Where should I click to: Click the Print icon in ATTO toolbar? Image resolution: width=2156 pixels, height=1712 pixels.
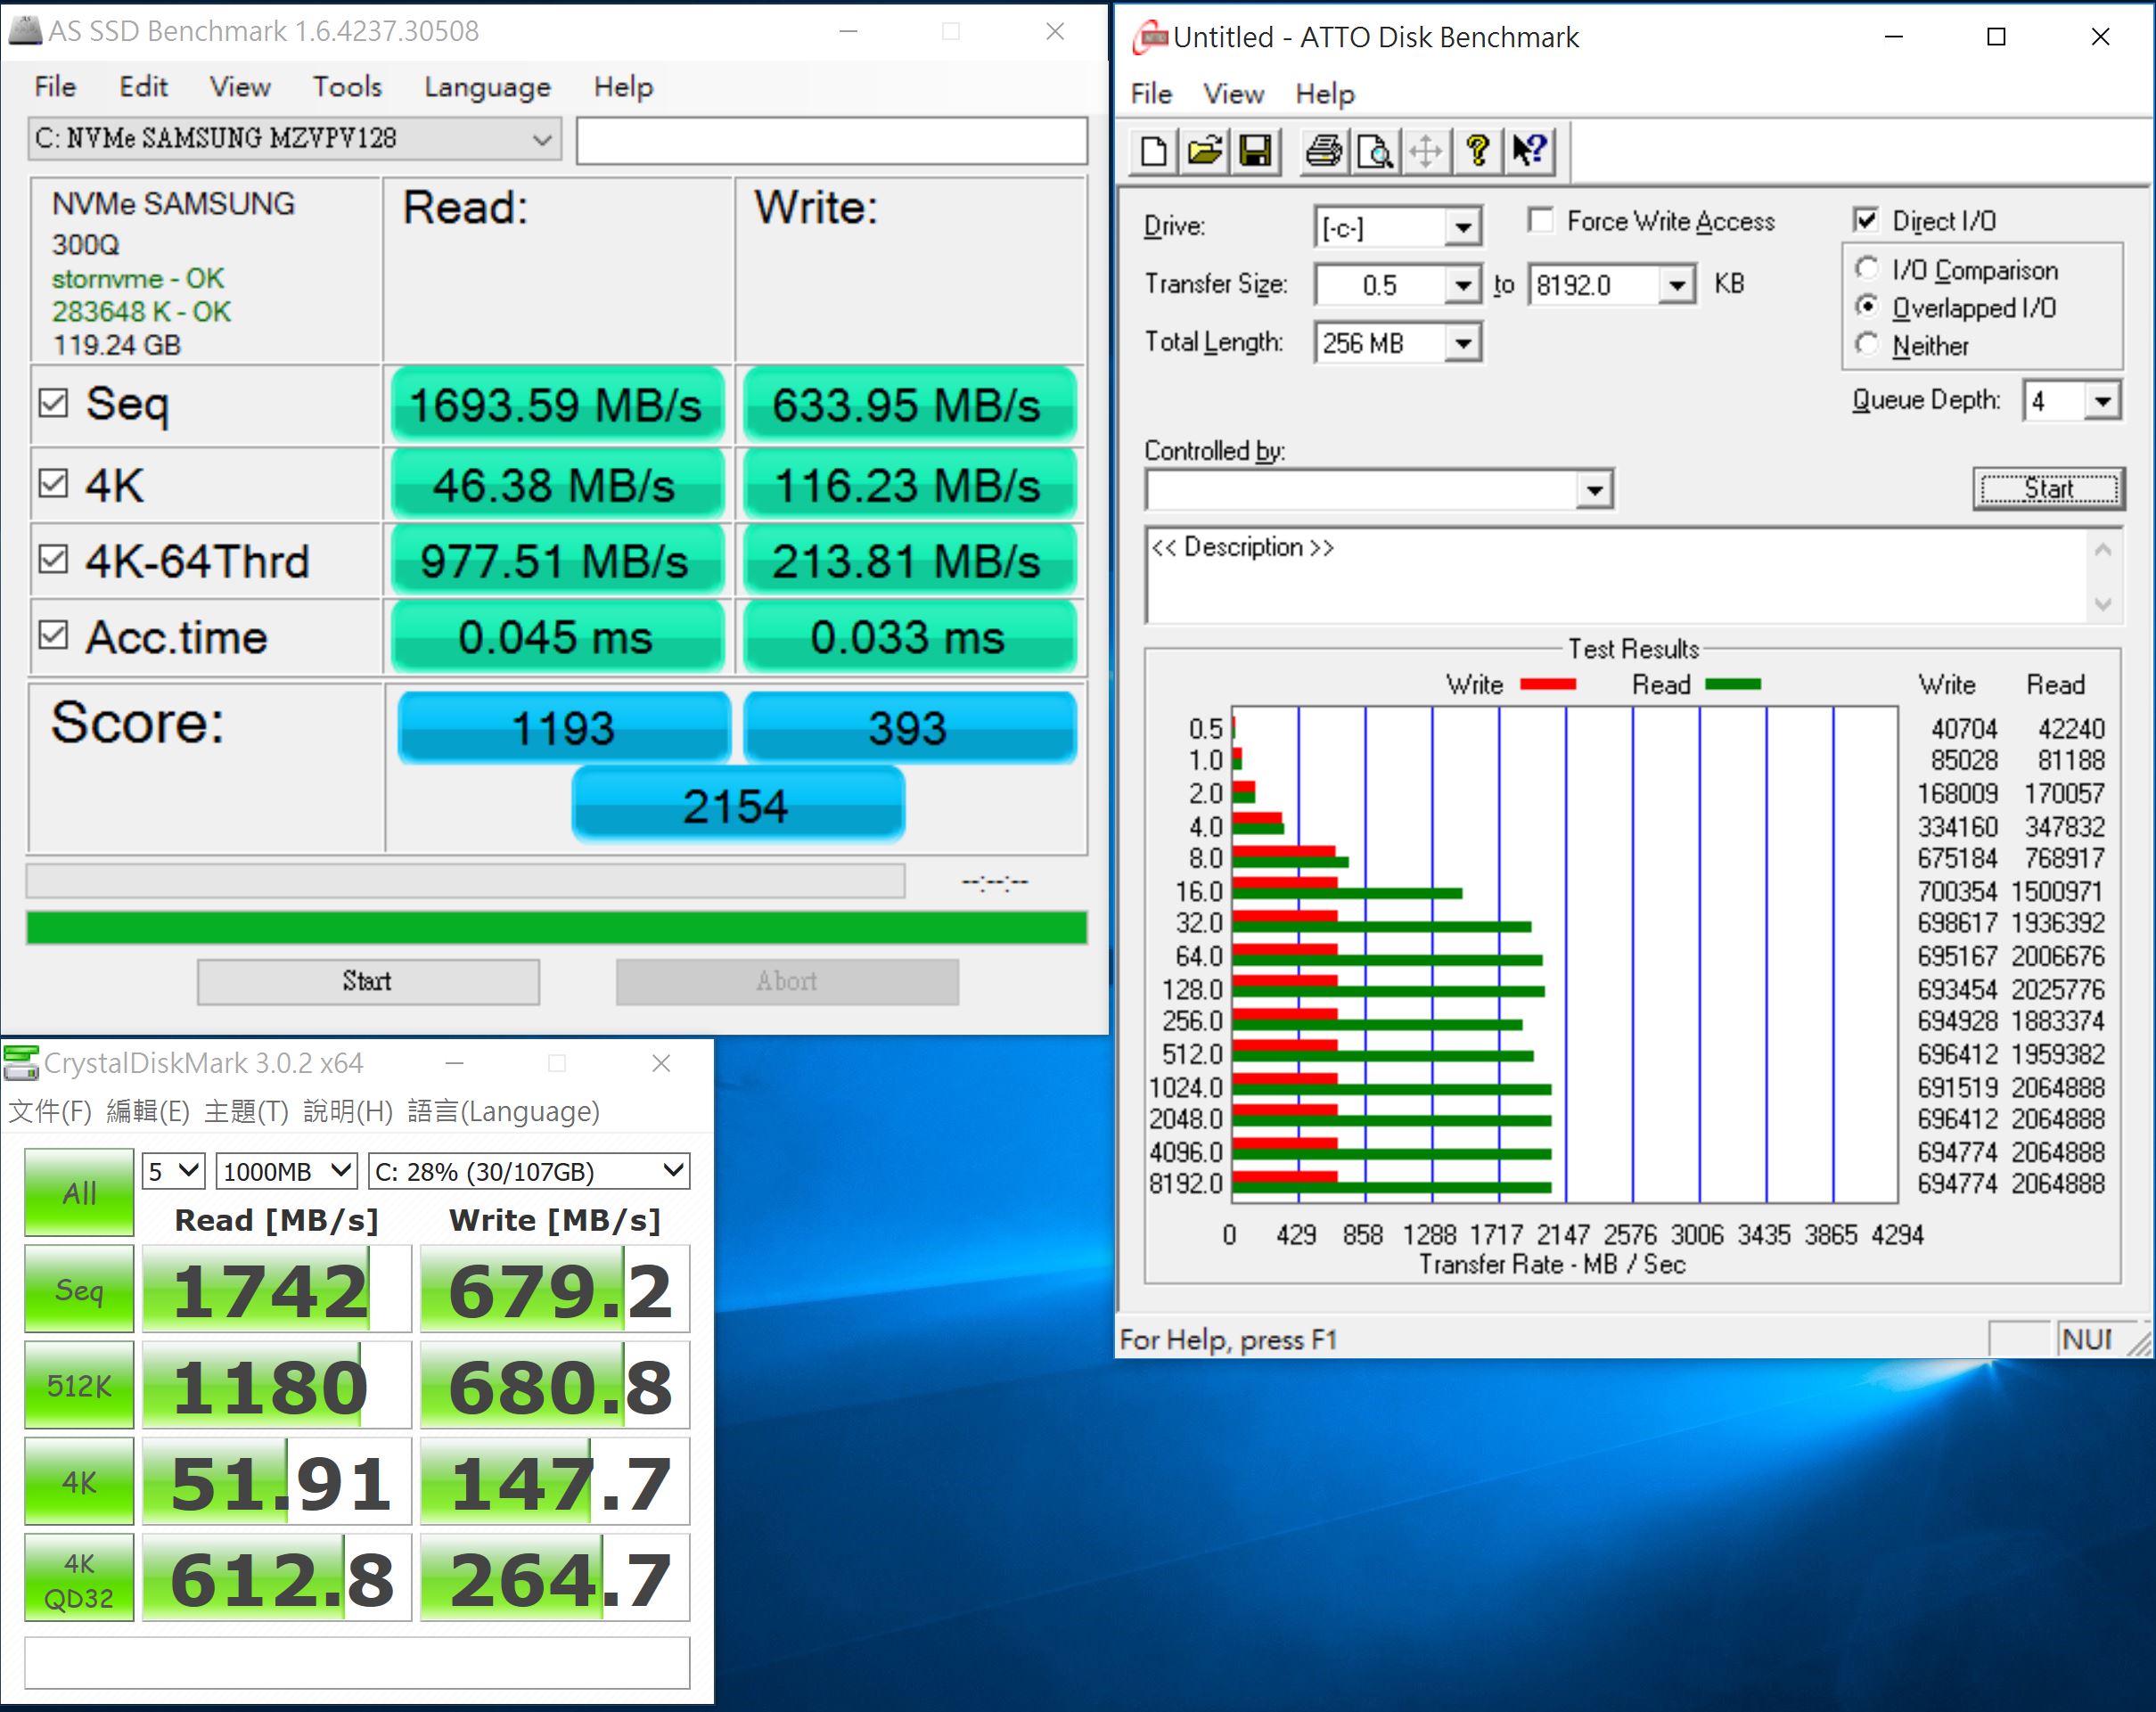[1324, 151]
